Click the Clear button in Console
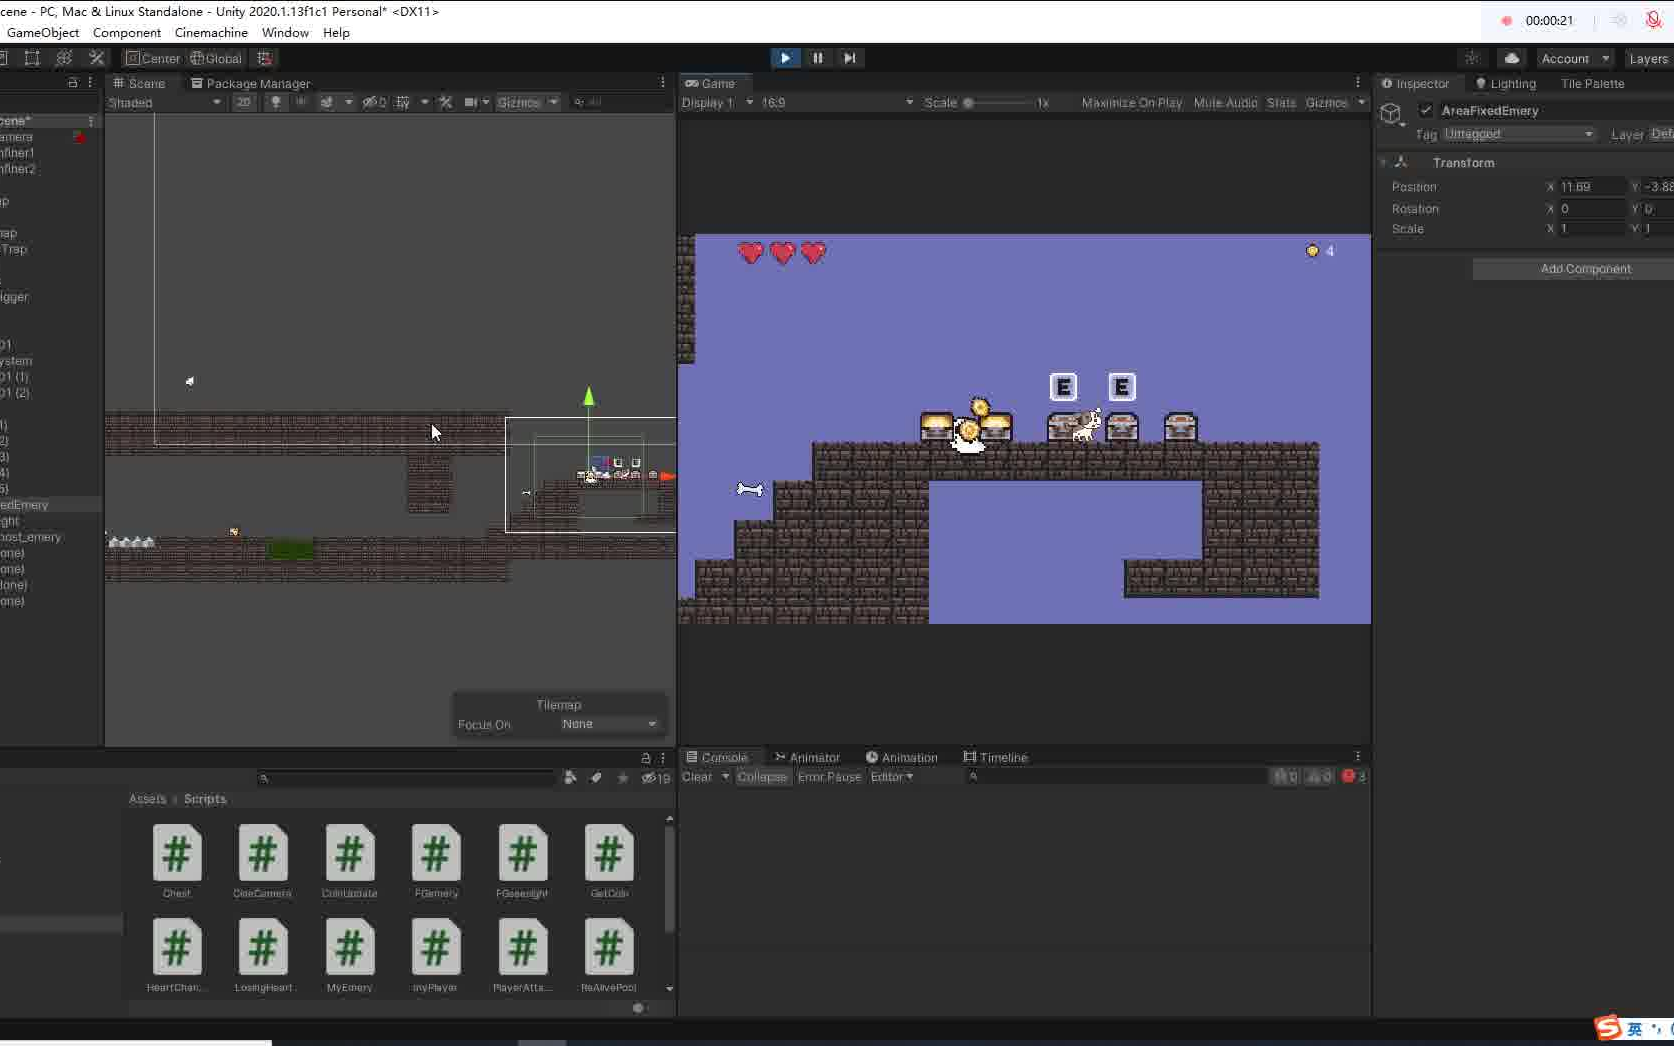The width and height of the screenshot is (1674, 1046). (x=697, y=777)
